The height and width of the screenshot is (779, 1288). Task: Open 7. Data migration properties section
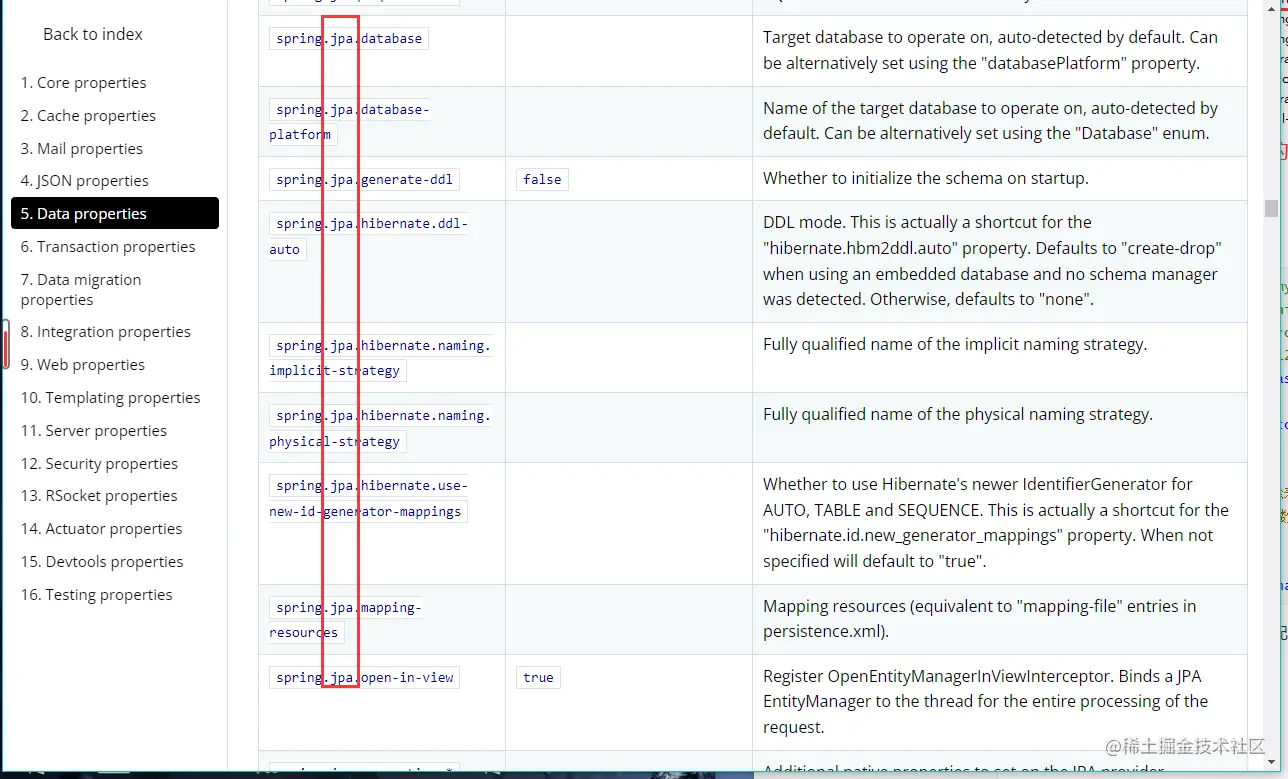(81, 290)
